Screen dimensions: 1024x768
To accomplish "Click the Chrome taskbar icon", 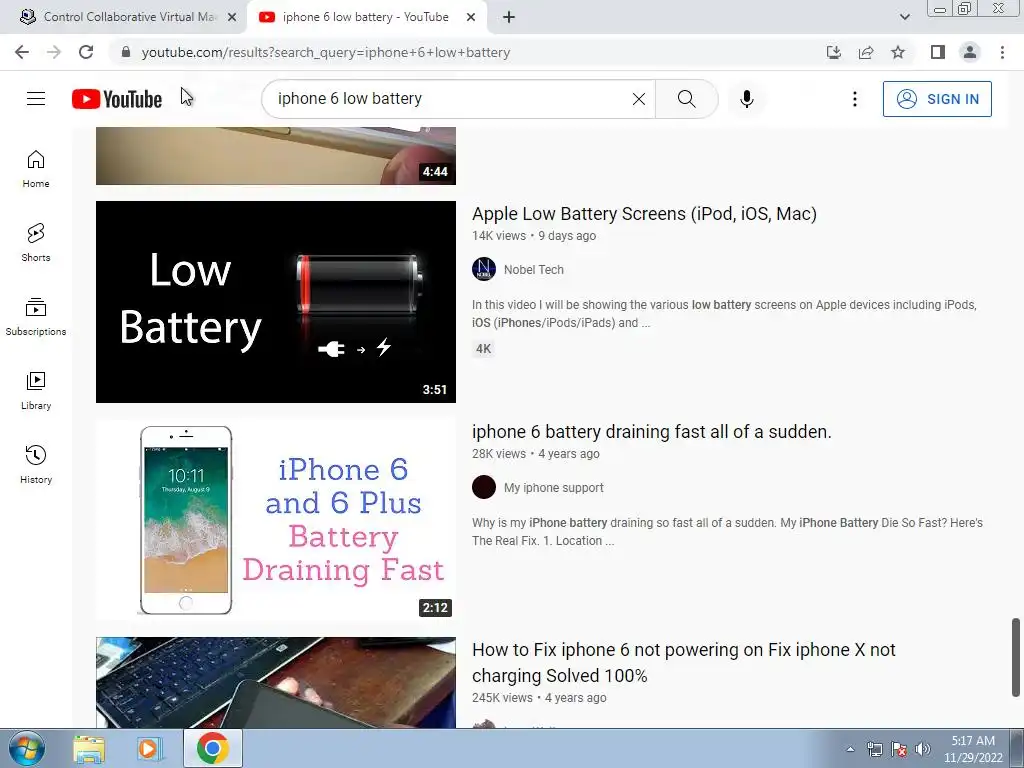I will (212, 749).
